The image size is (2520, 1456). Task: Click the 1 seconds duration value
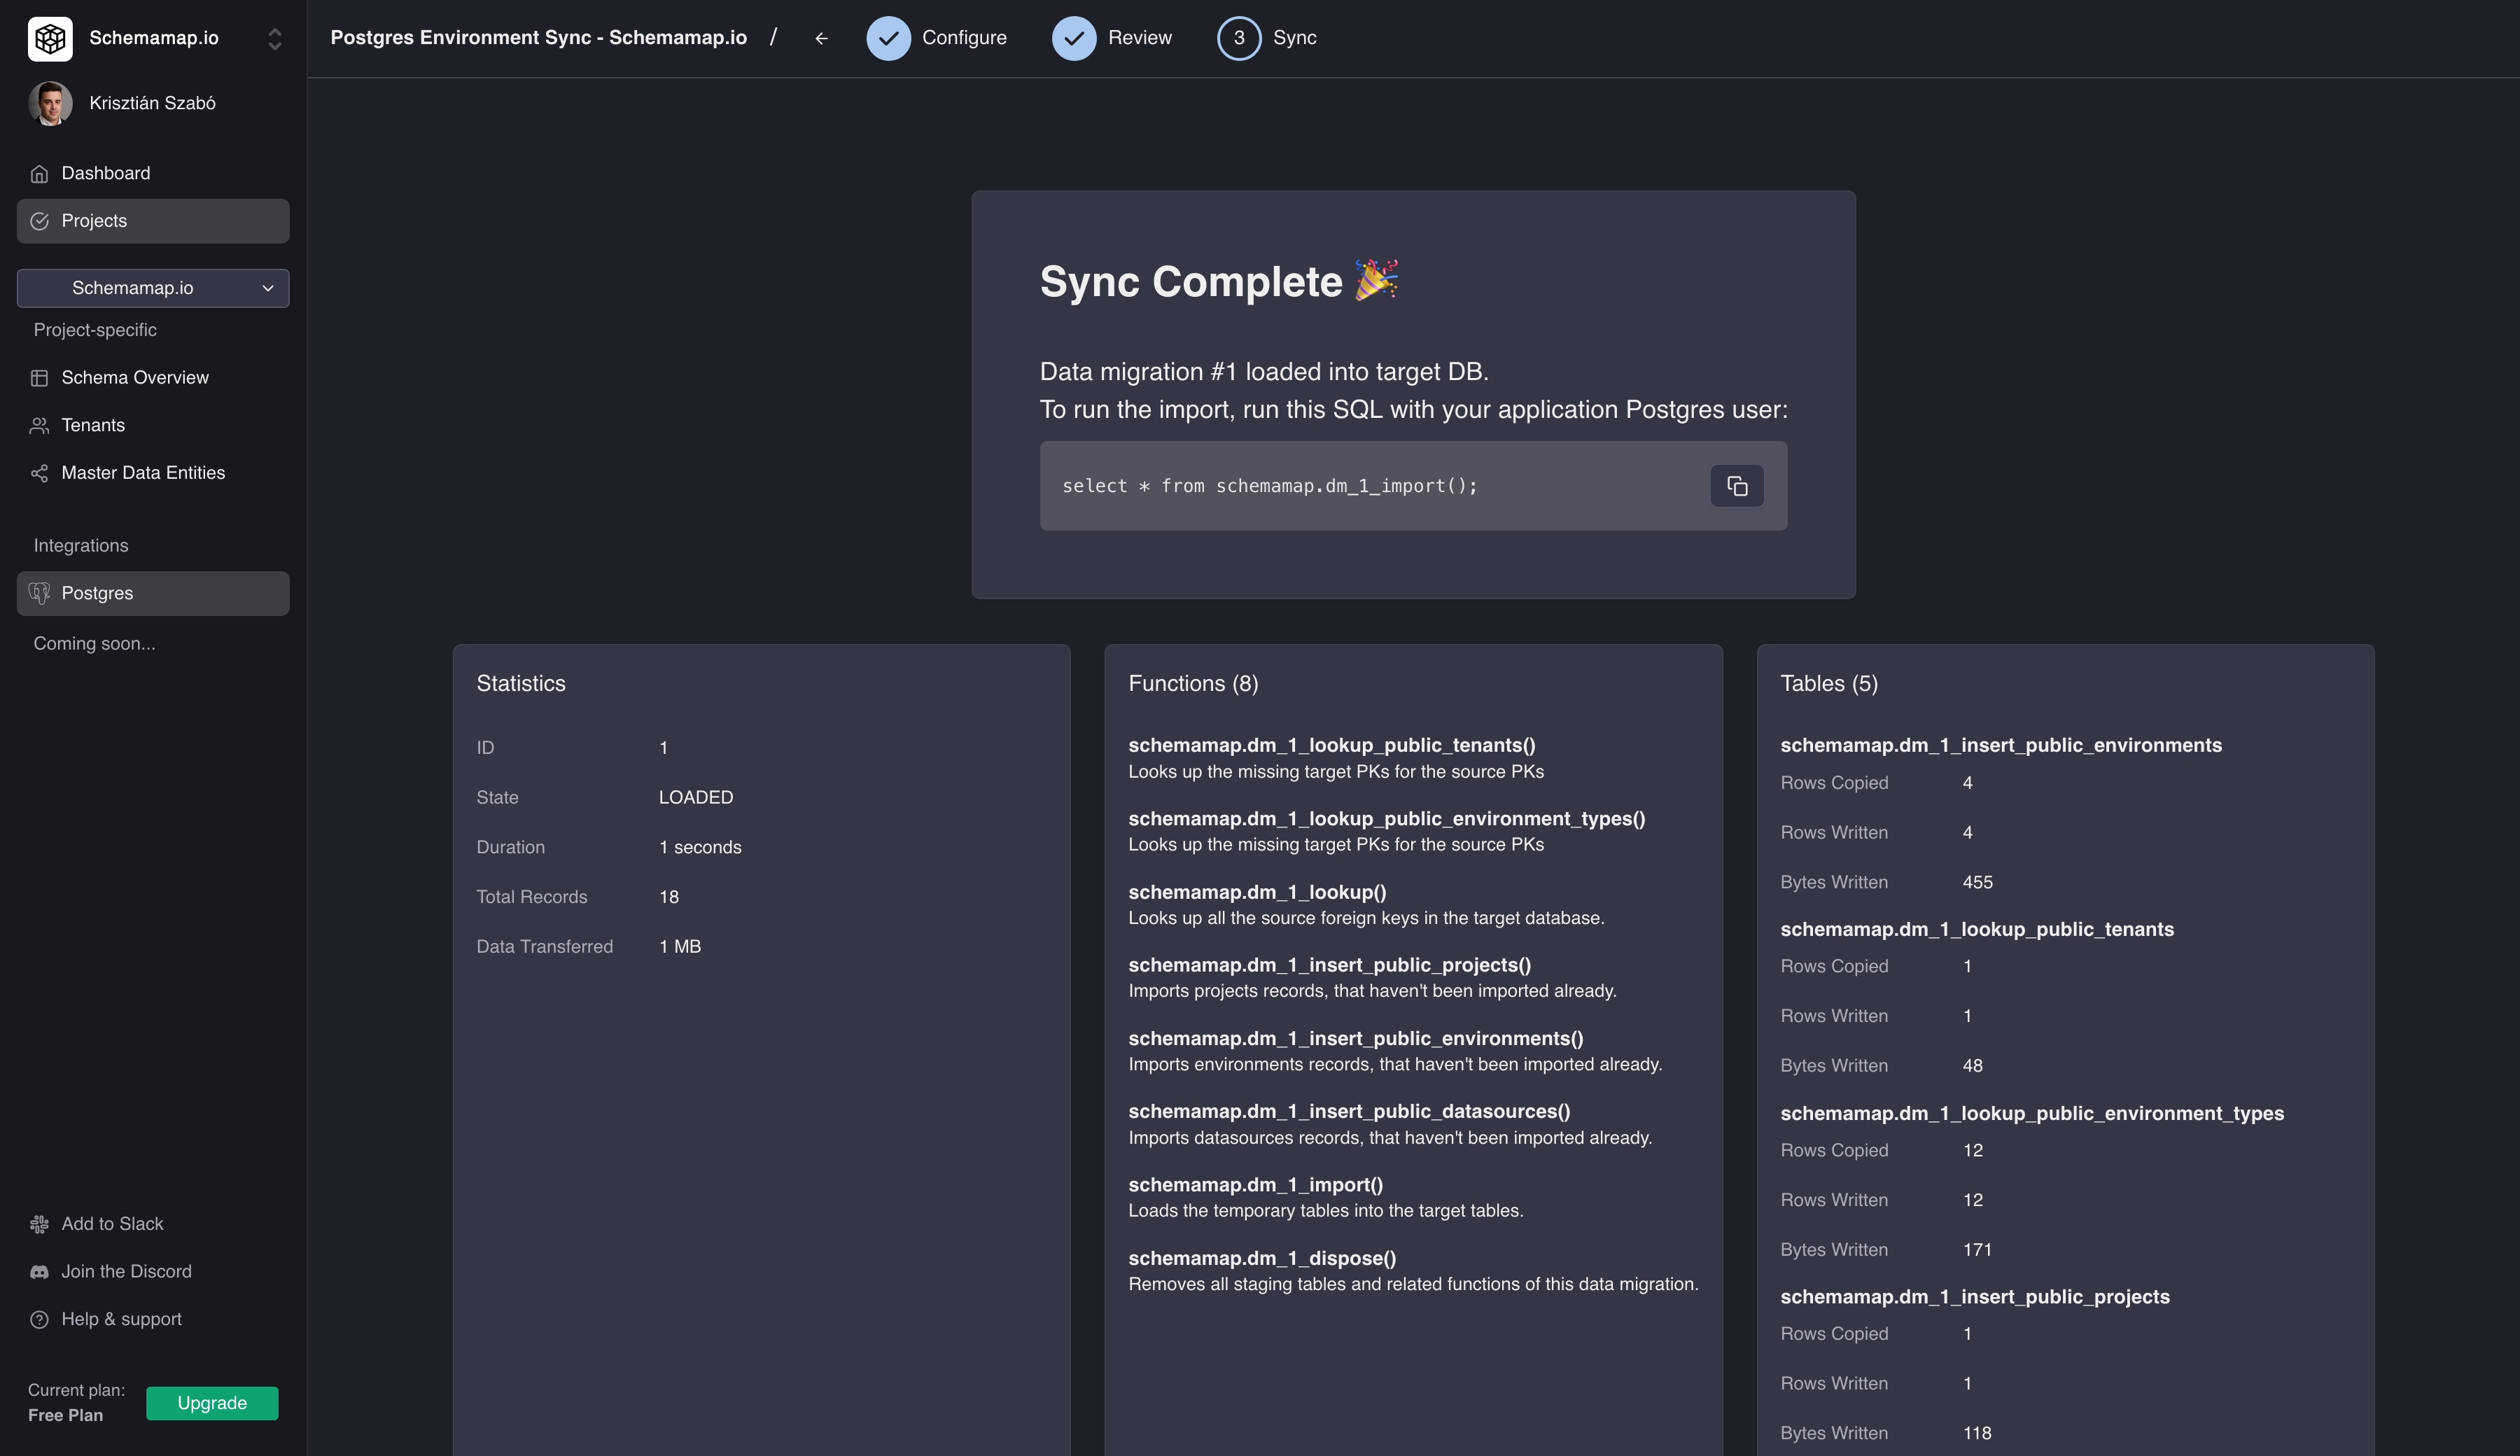coord(700,848)
